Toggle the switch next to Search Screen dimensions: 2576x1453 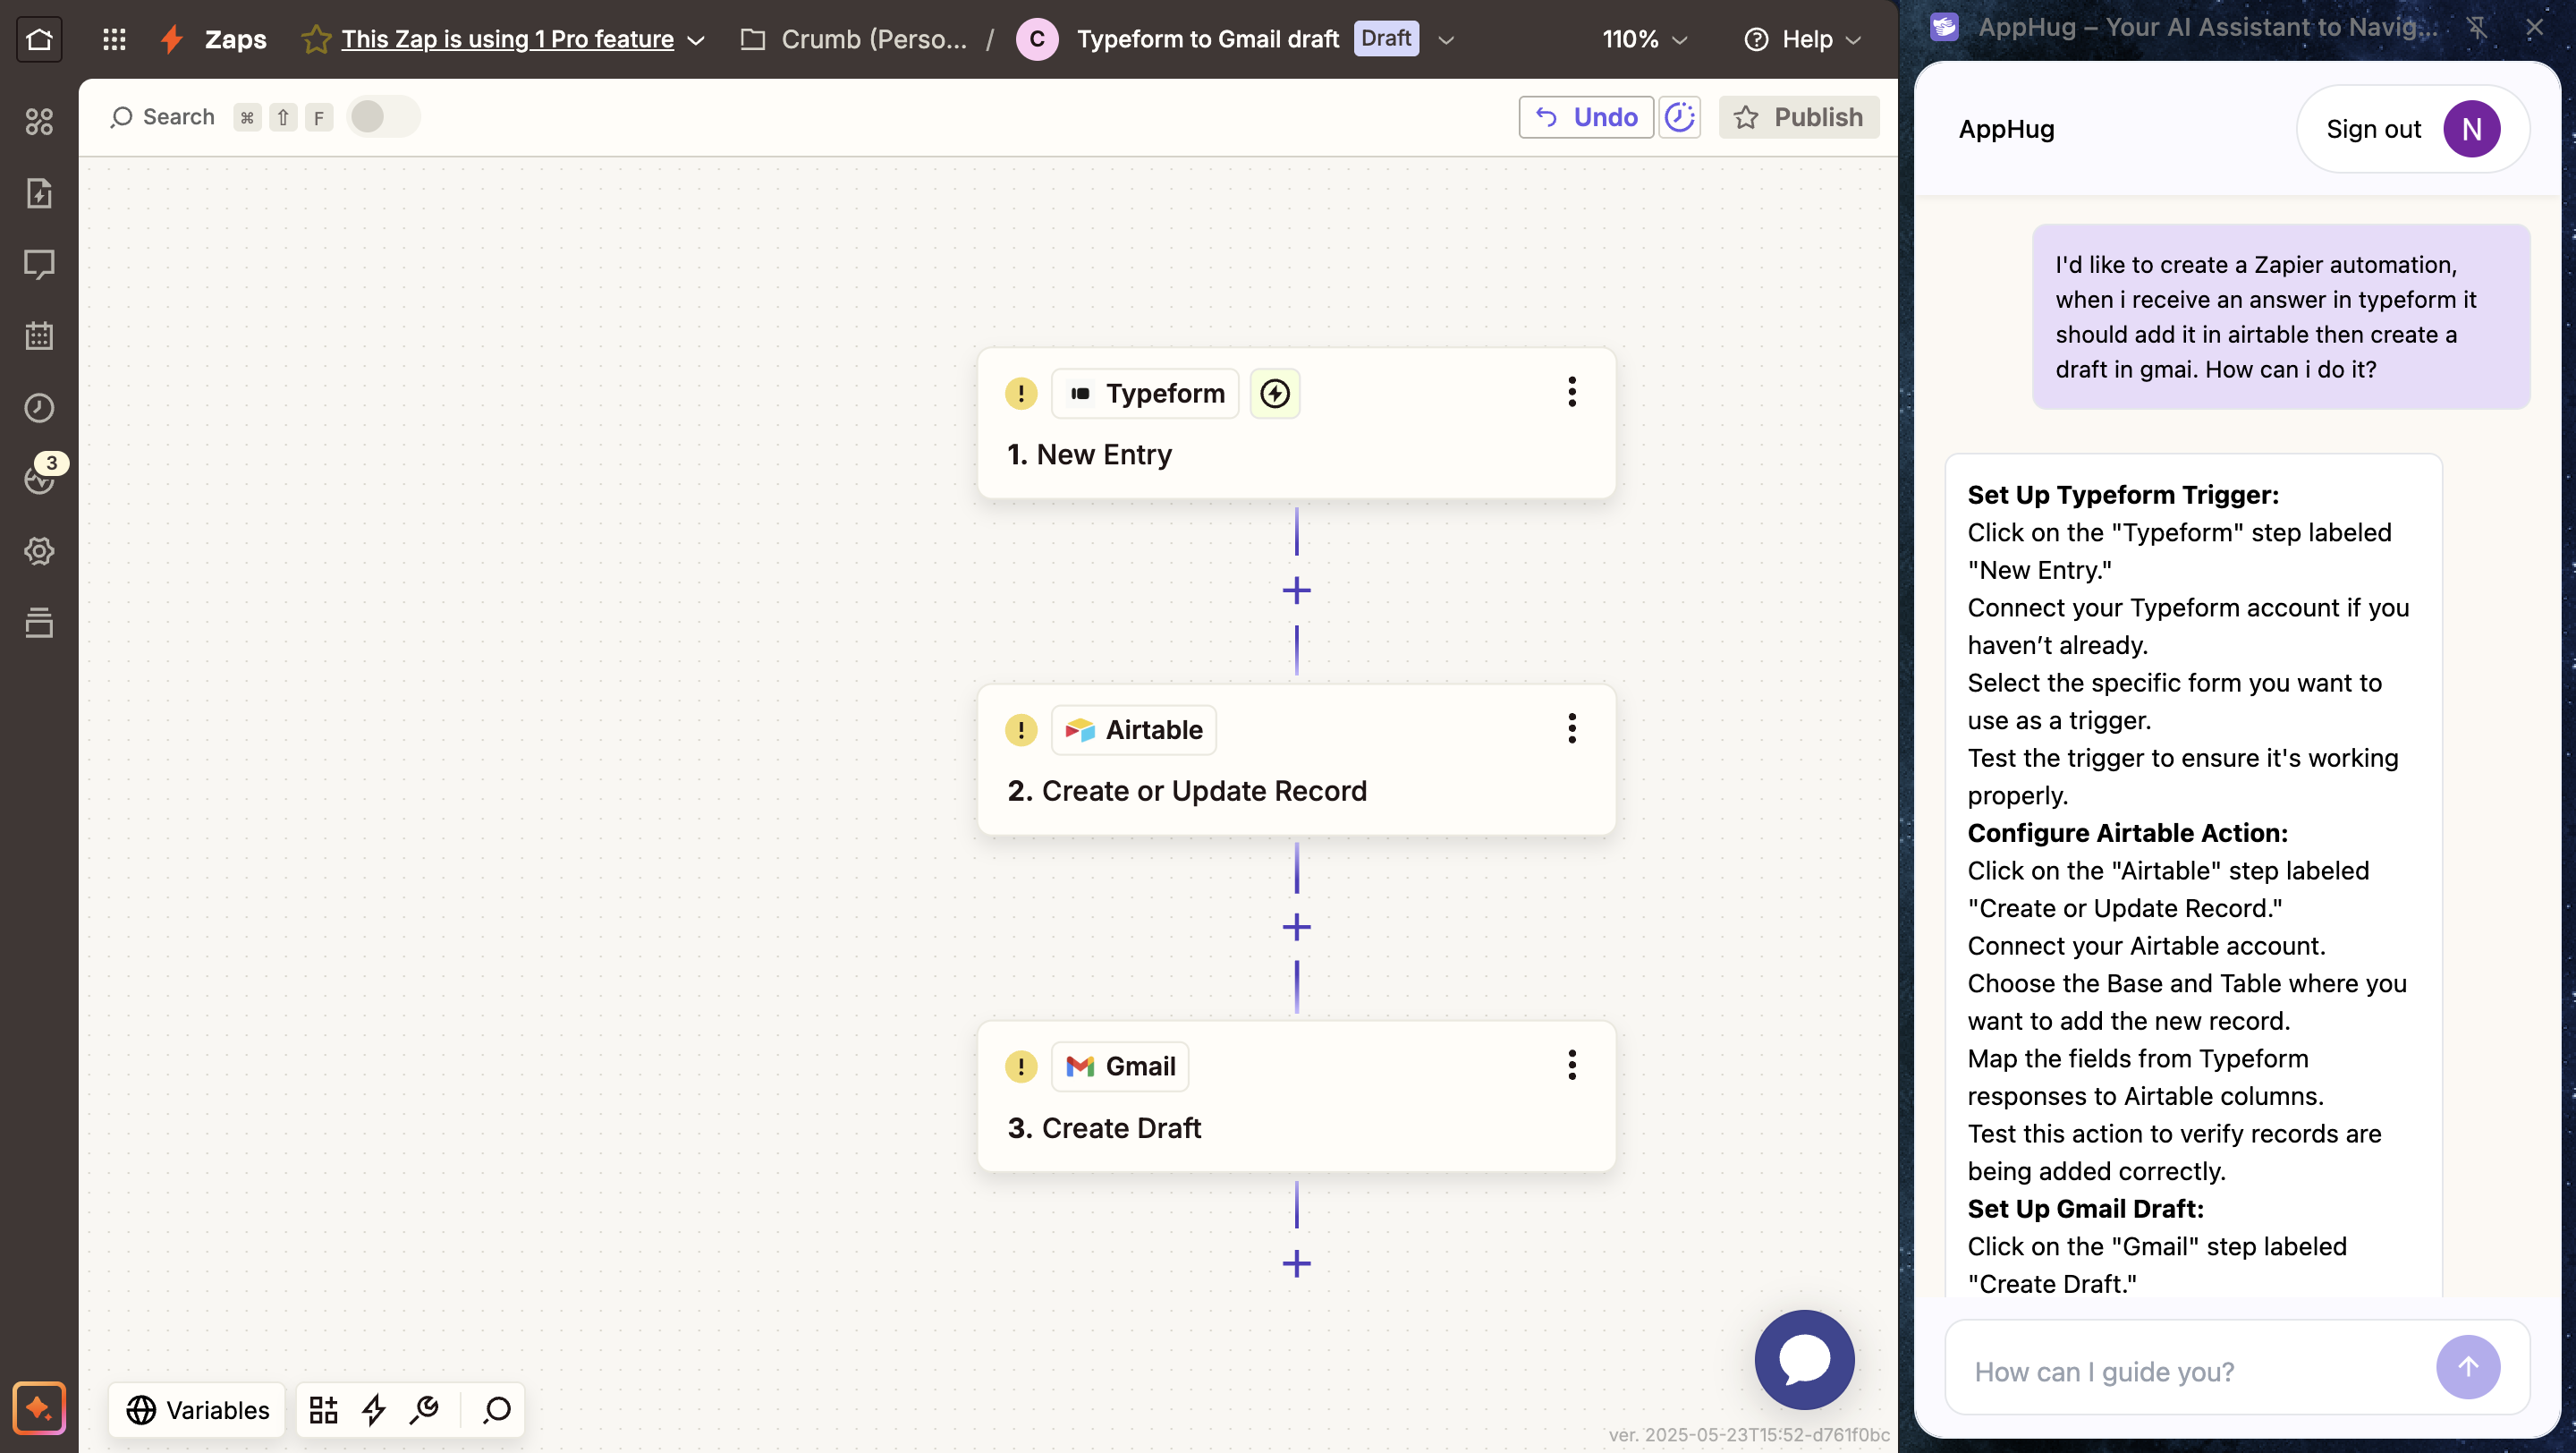[x=384, y=117]
